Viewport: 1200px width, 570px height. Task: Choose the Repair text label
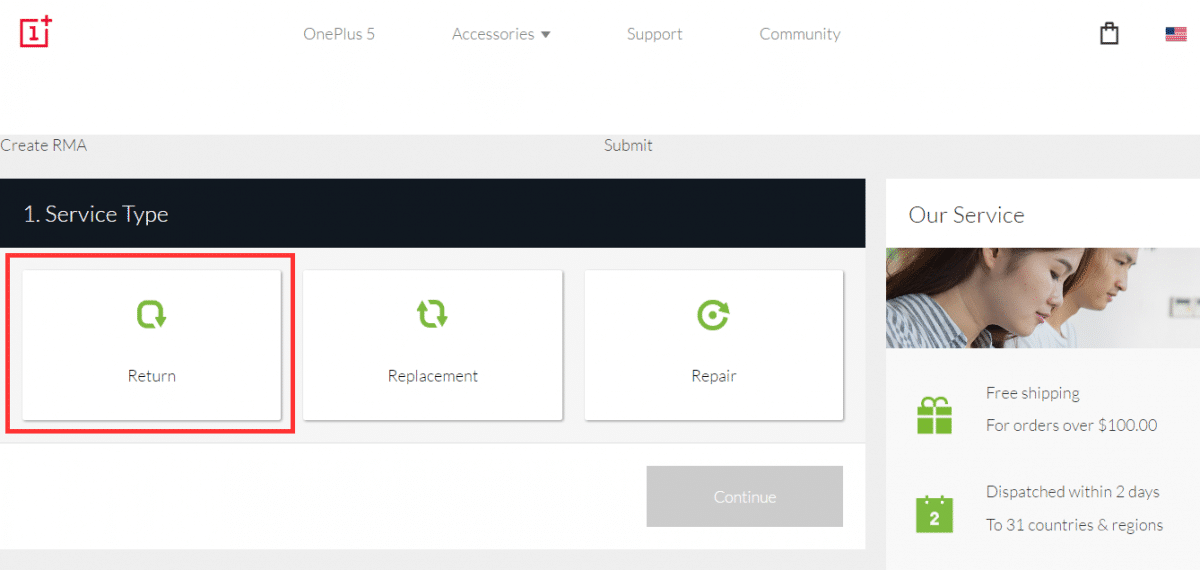point(713,376)
